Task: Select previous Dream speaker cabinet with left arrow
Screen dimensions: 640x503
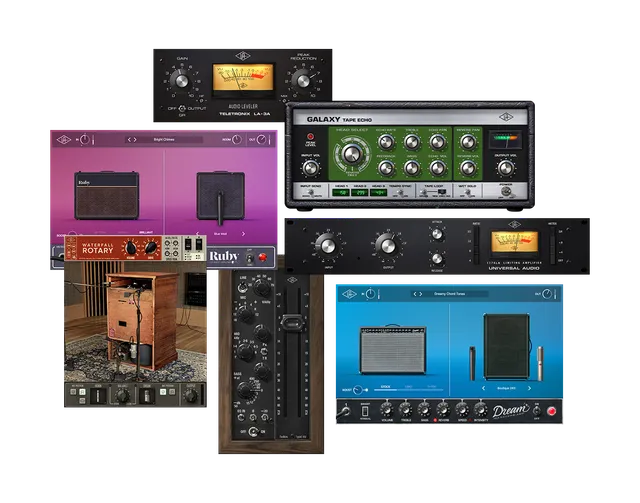Action: 484,388
